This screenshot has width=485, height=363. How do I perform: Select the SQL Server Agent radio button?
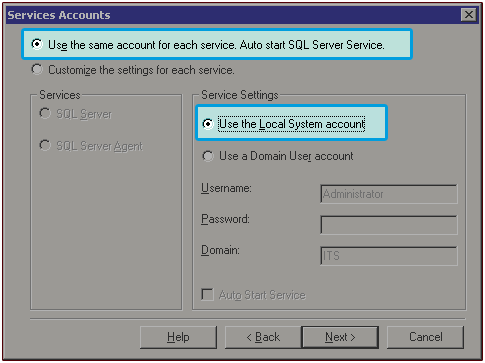(x=45, y=145)
